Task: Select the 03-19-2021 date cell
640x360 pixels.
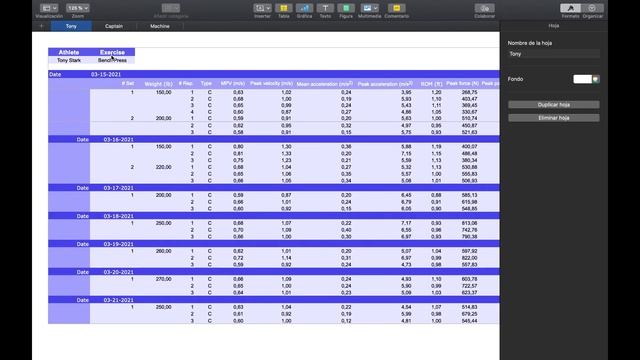Action: click(x=118, y=244)
